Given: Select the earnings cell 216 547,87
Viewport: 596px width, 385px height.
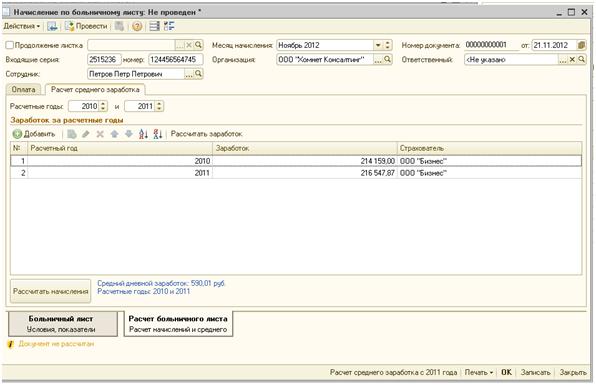Looking at the screenshot, I should click(305, 173).
